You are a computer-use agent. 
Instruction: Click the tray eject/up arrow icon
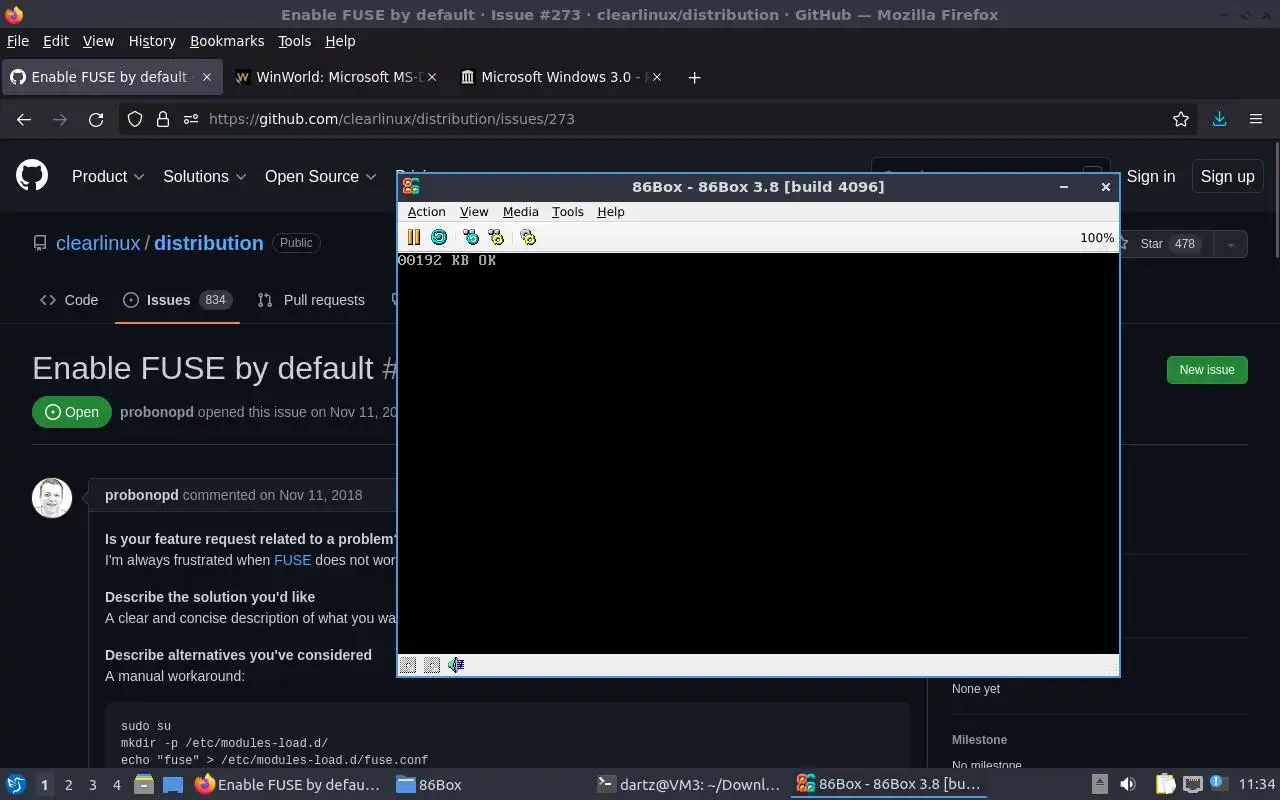[1099, 785]
